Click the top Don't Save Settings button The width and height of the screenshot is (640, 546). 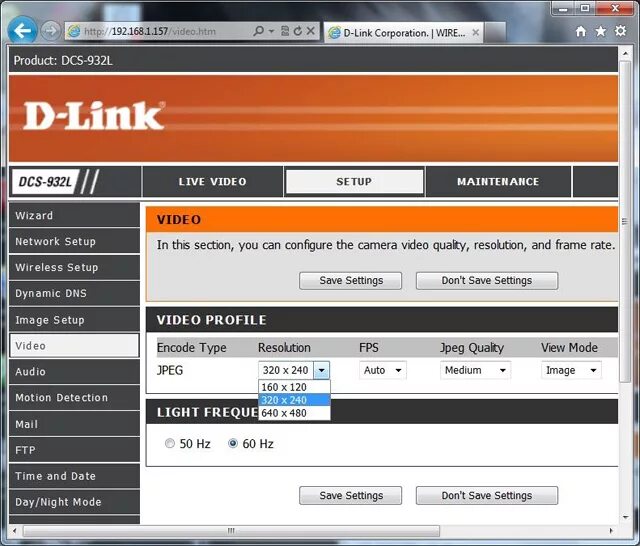point(487,281)
